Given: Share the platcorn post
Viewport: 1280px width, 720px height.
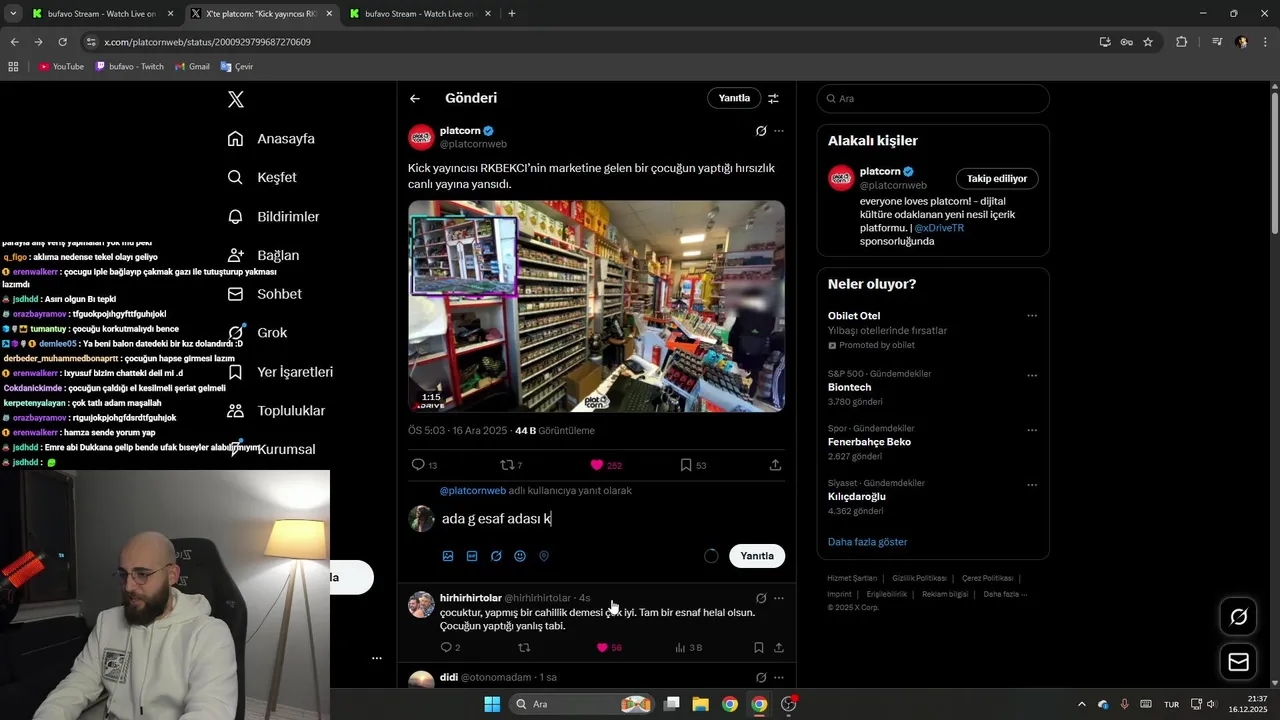Looking at the screenshot, I should (775, 465).
